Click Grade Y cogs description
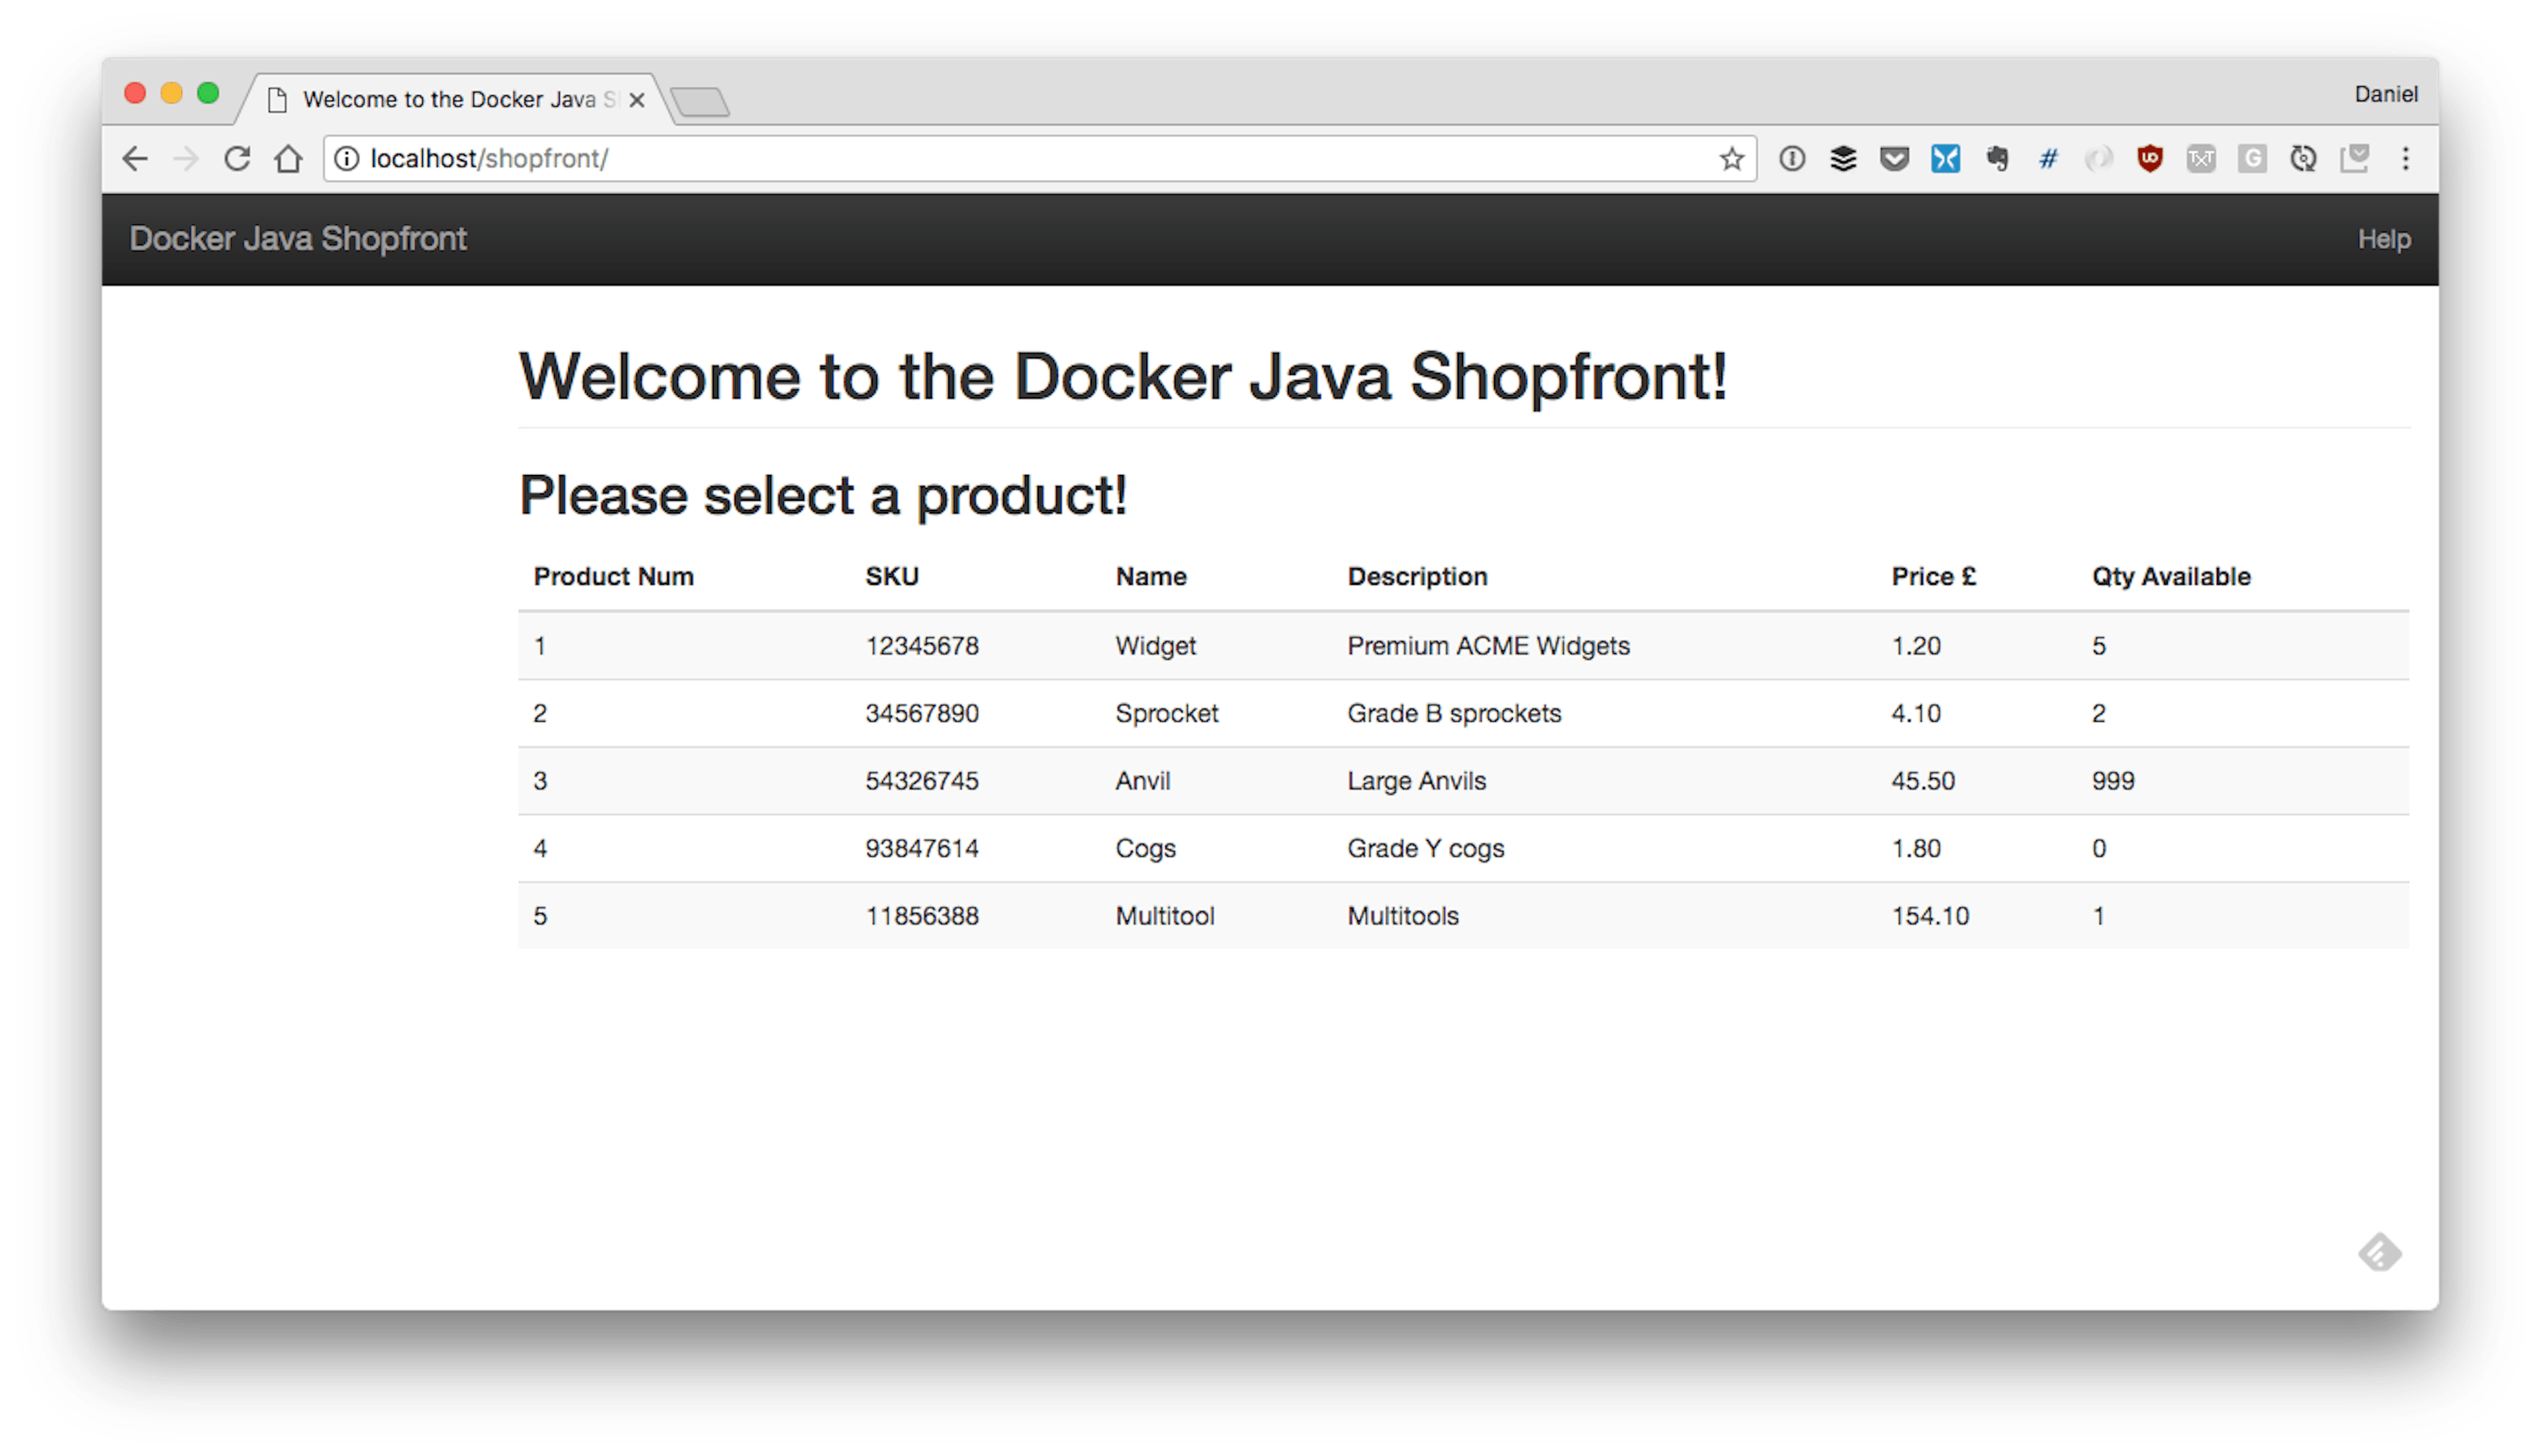Image resolution: width=2541 pixels, height=1456 pixels. [1425, 848]
